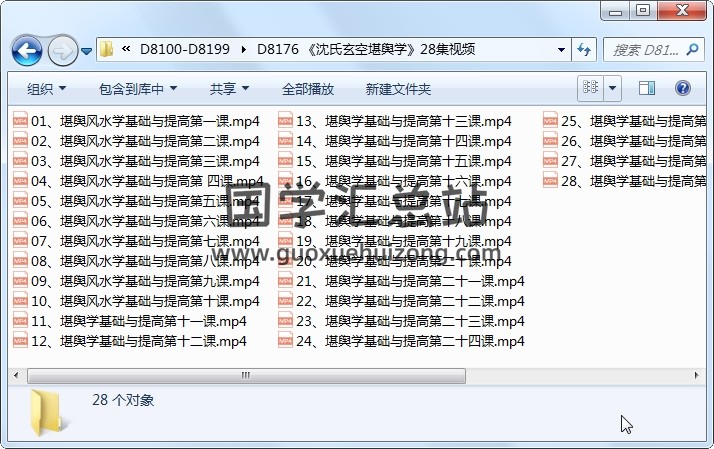Select MP4 icon of file 14 第十四课
The height and width of the screenshot is (449, 714).
285,141
